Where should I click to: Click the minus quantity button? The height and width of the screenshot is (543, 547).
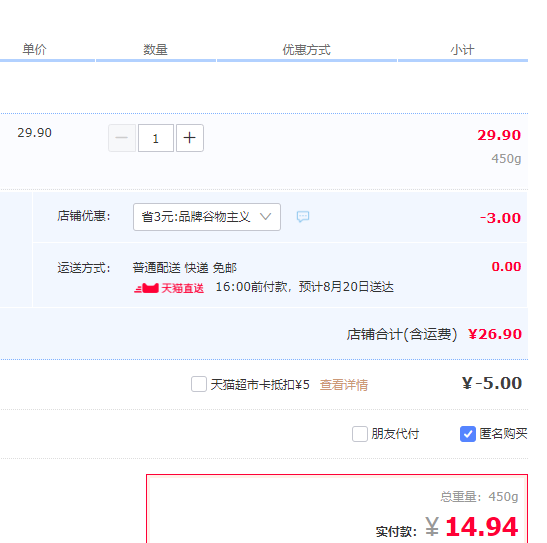tap(122, 138)
